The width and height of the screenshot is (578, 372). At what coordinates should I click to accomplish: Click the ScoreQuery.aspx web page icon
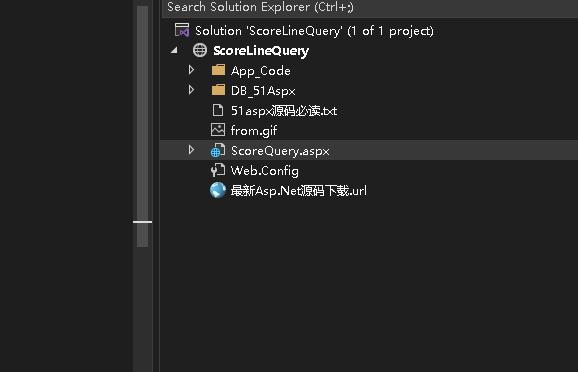coord(218,150)
